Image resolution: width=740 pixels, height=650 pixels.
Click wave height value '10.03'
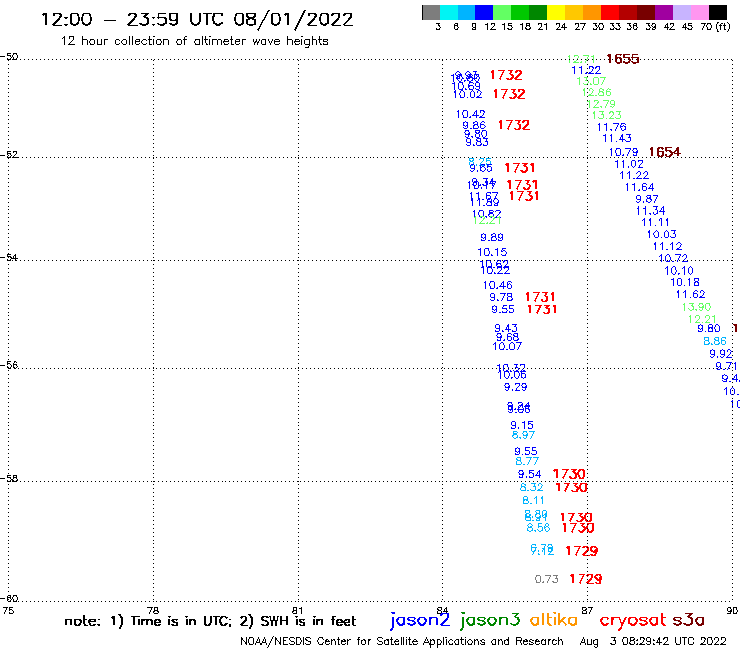point(661,234)
